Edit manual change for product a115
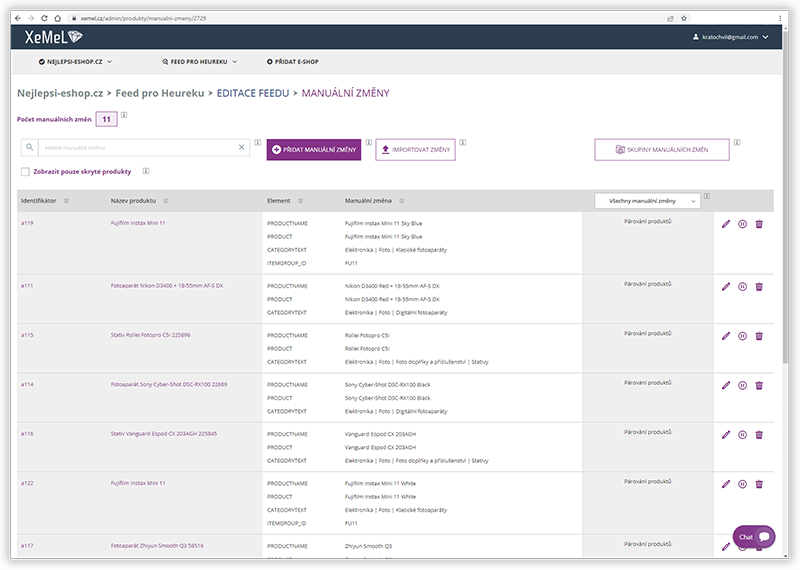800x570 pixels. 726,336
